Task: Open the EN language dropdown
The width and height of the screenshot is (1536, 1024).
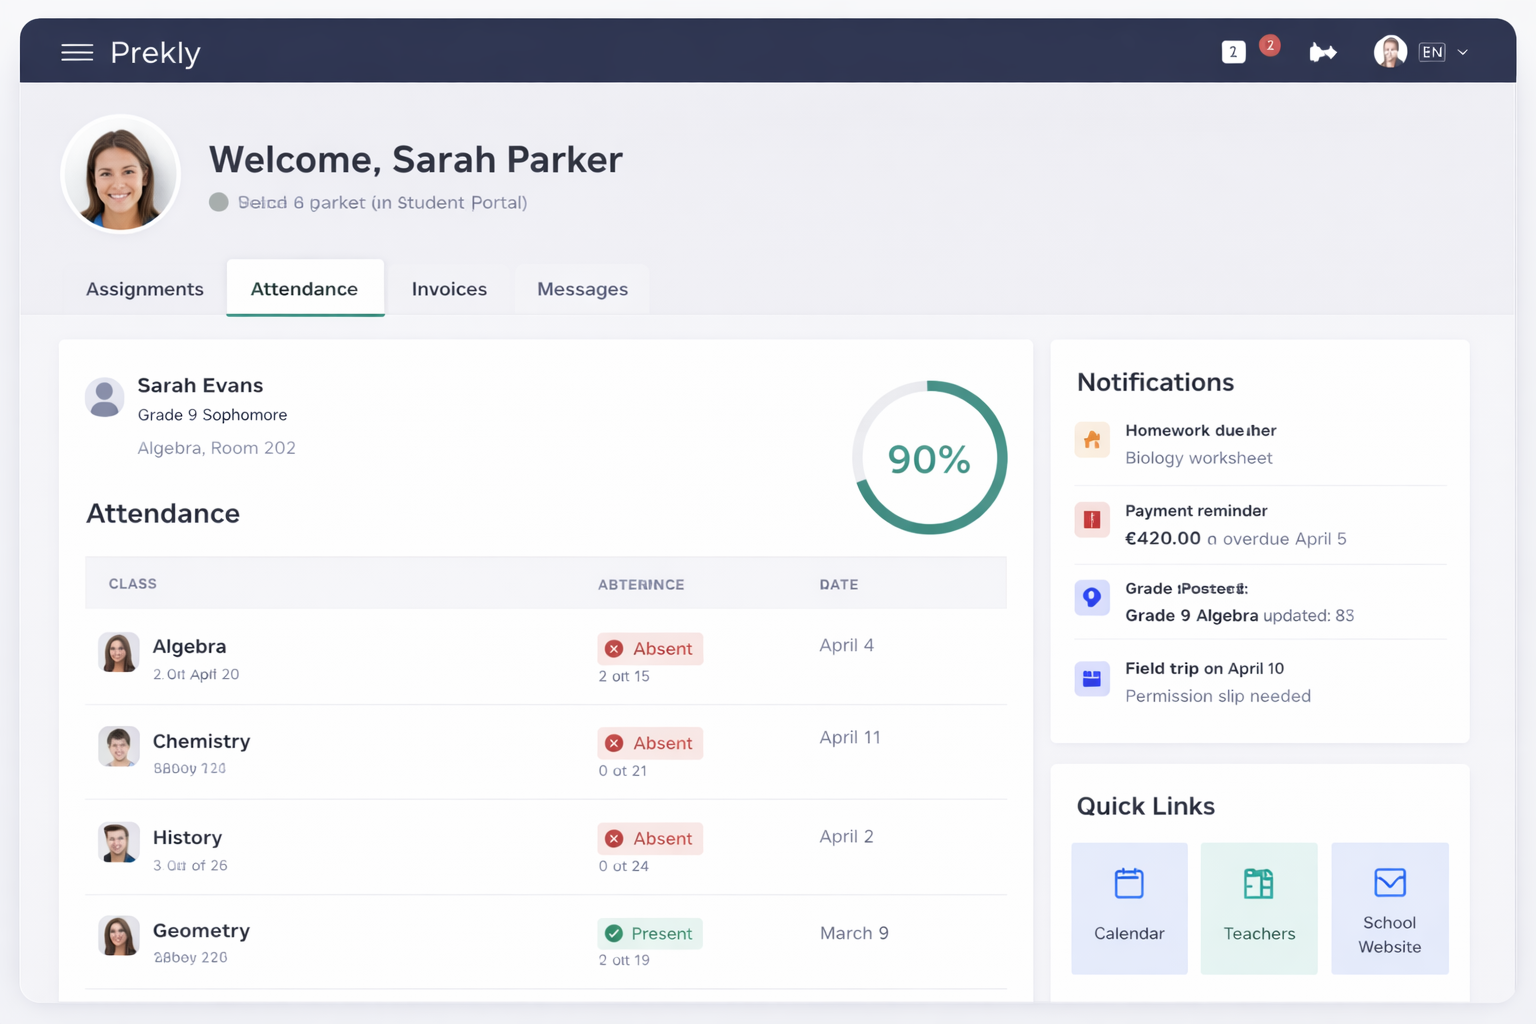Action: coord(1432,51)
